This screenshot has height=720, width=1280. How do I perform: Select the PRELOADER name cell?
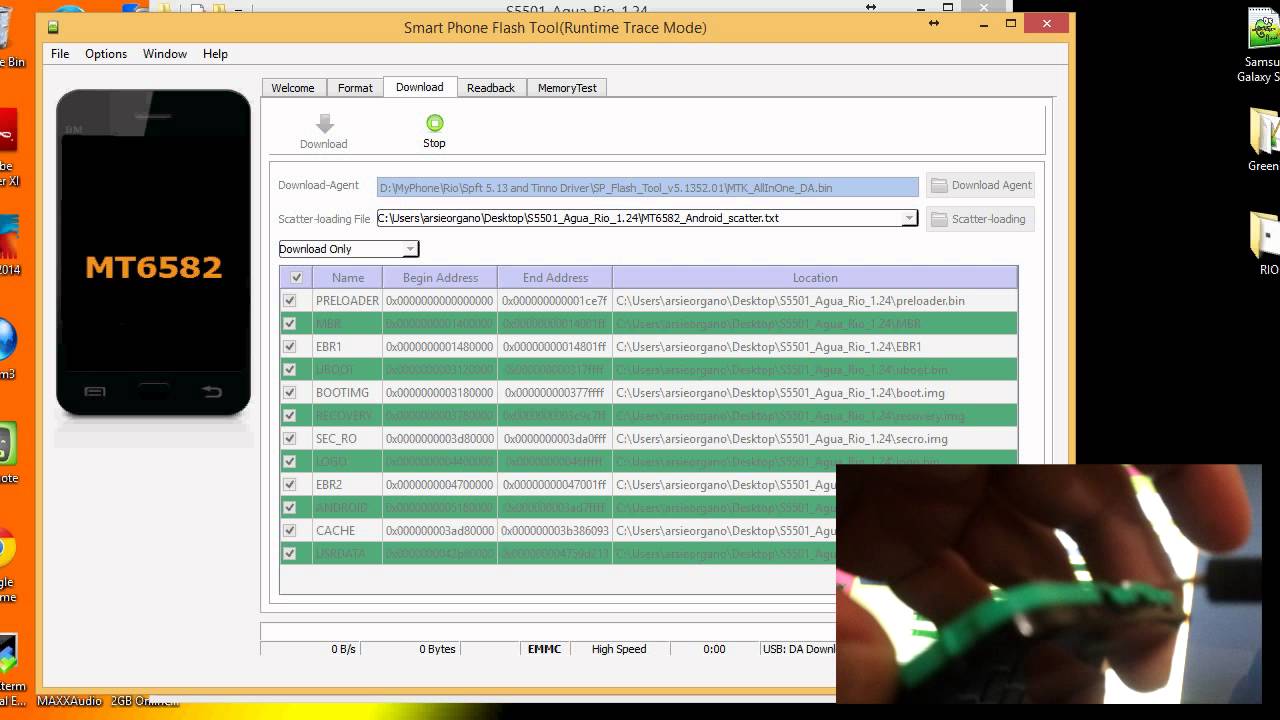(x=347, y=300)
